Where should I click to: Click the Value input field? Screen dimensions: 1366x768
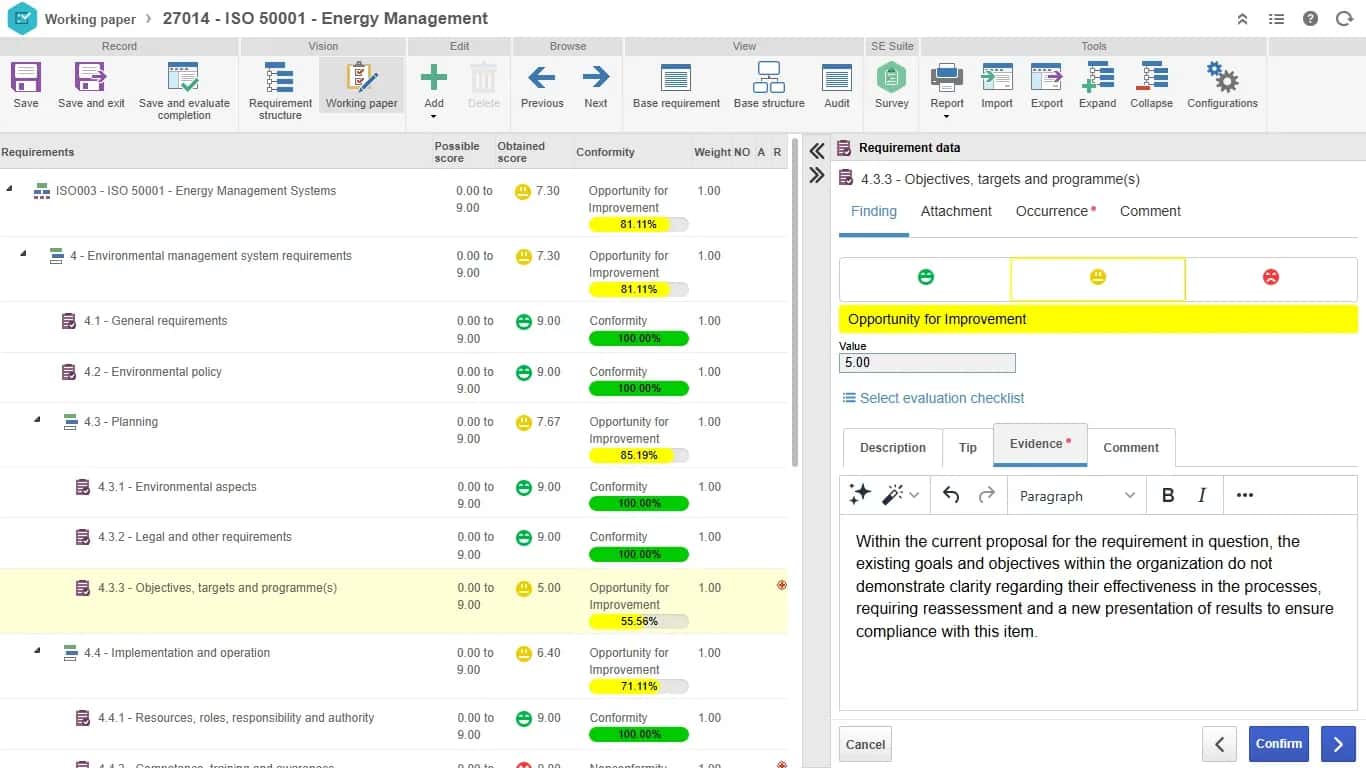click(927, 363)
